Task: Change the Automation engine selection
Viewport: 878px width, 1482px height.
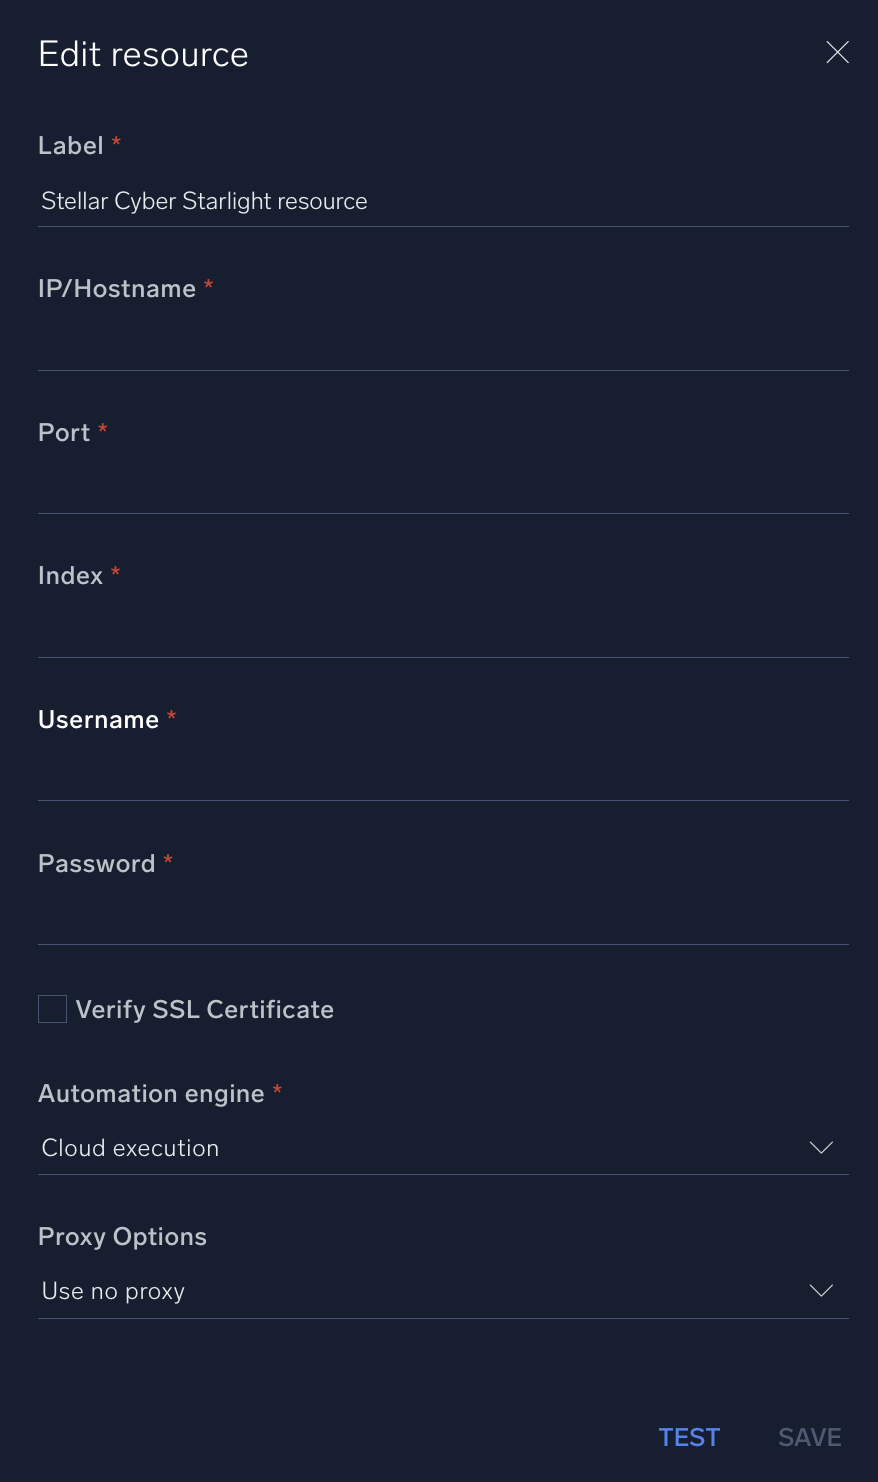Action: pos(440,1148)
